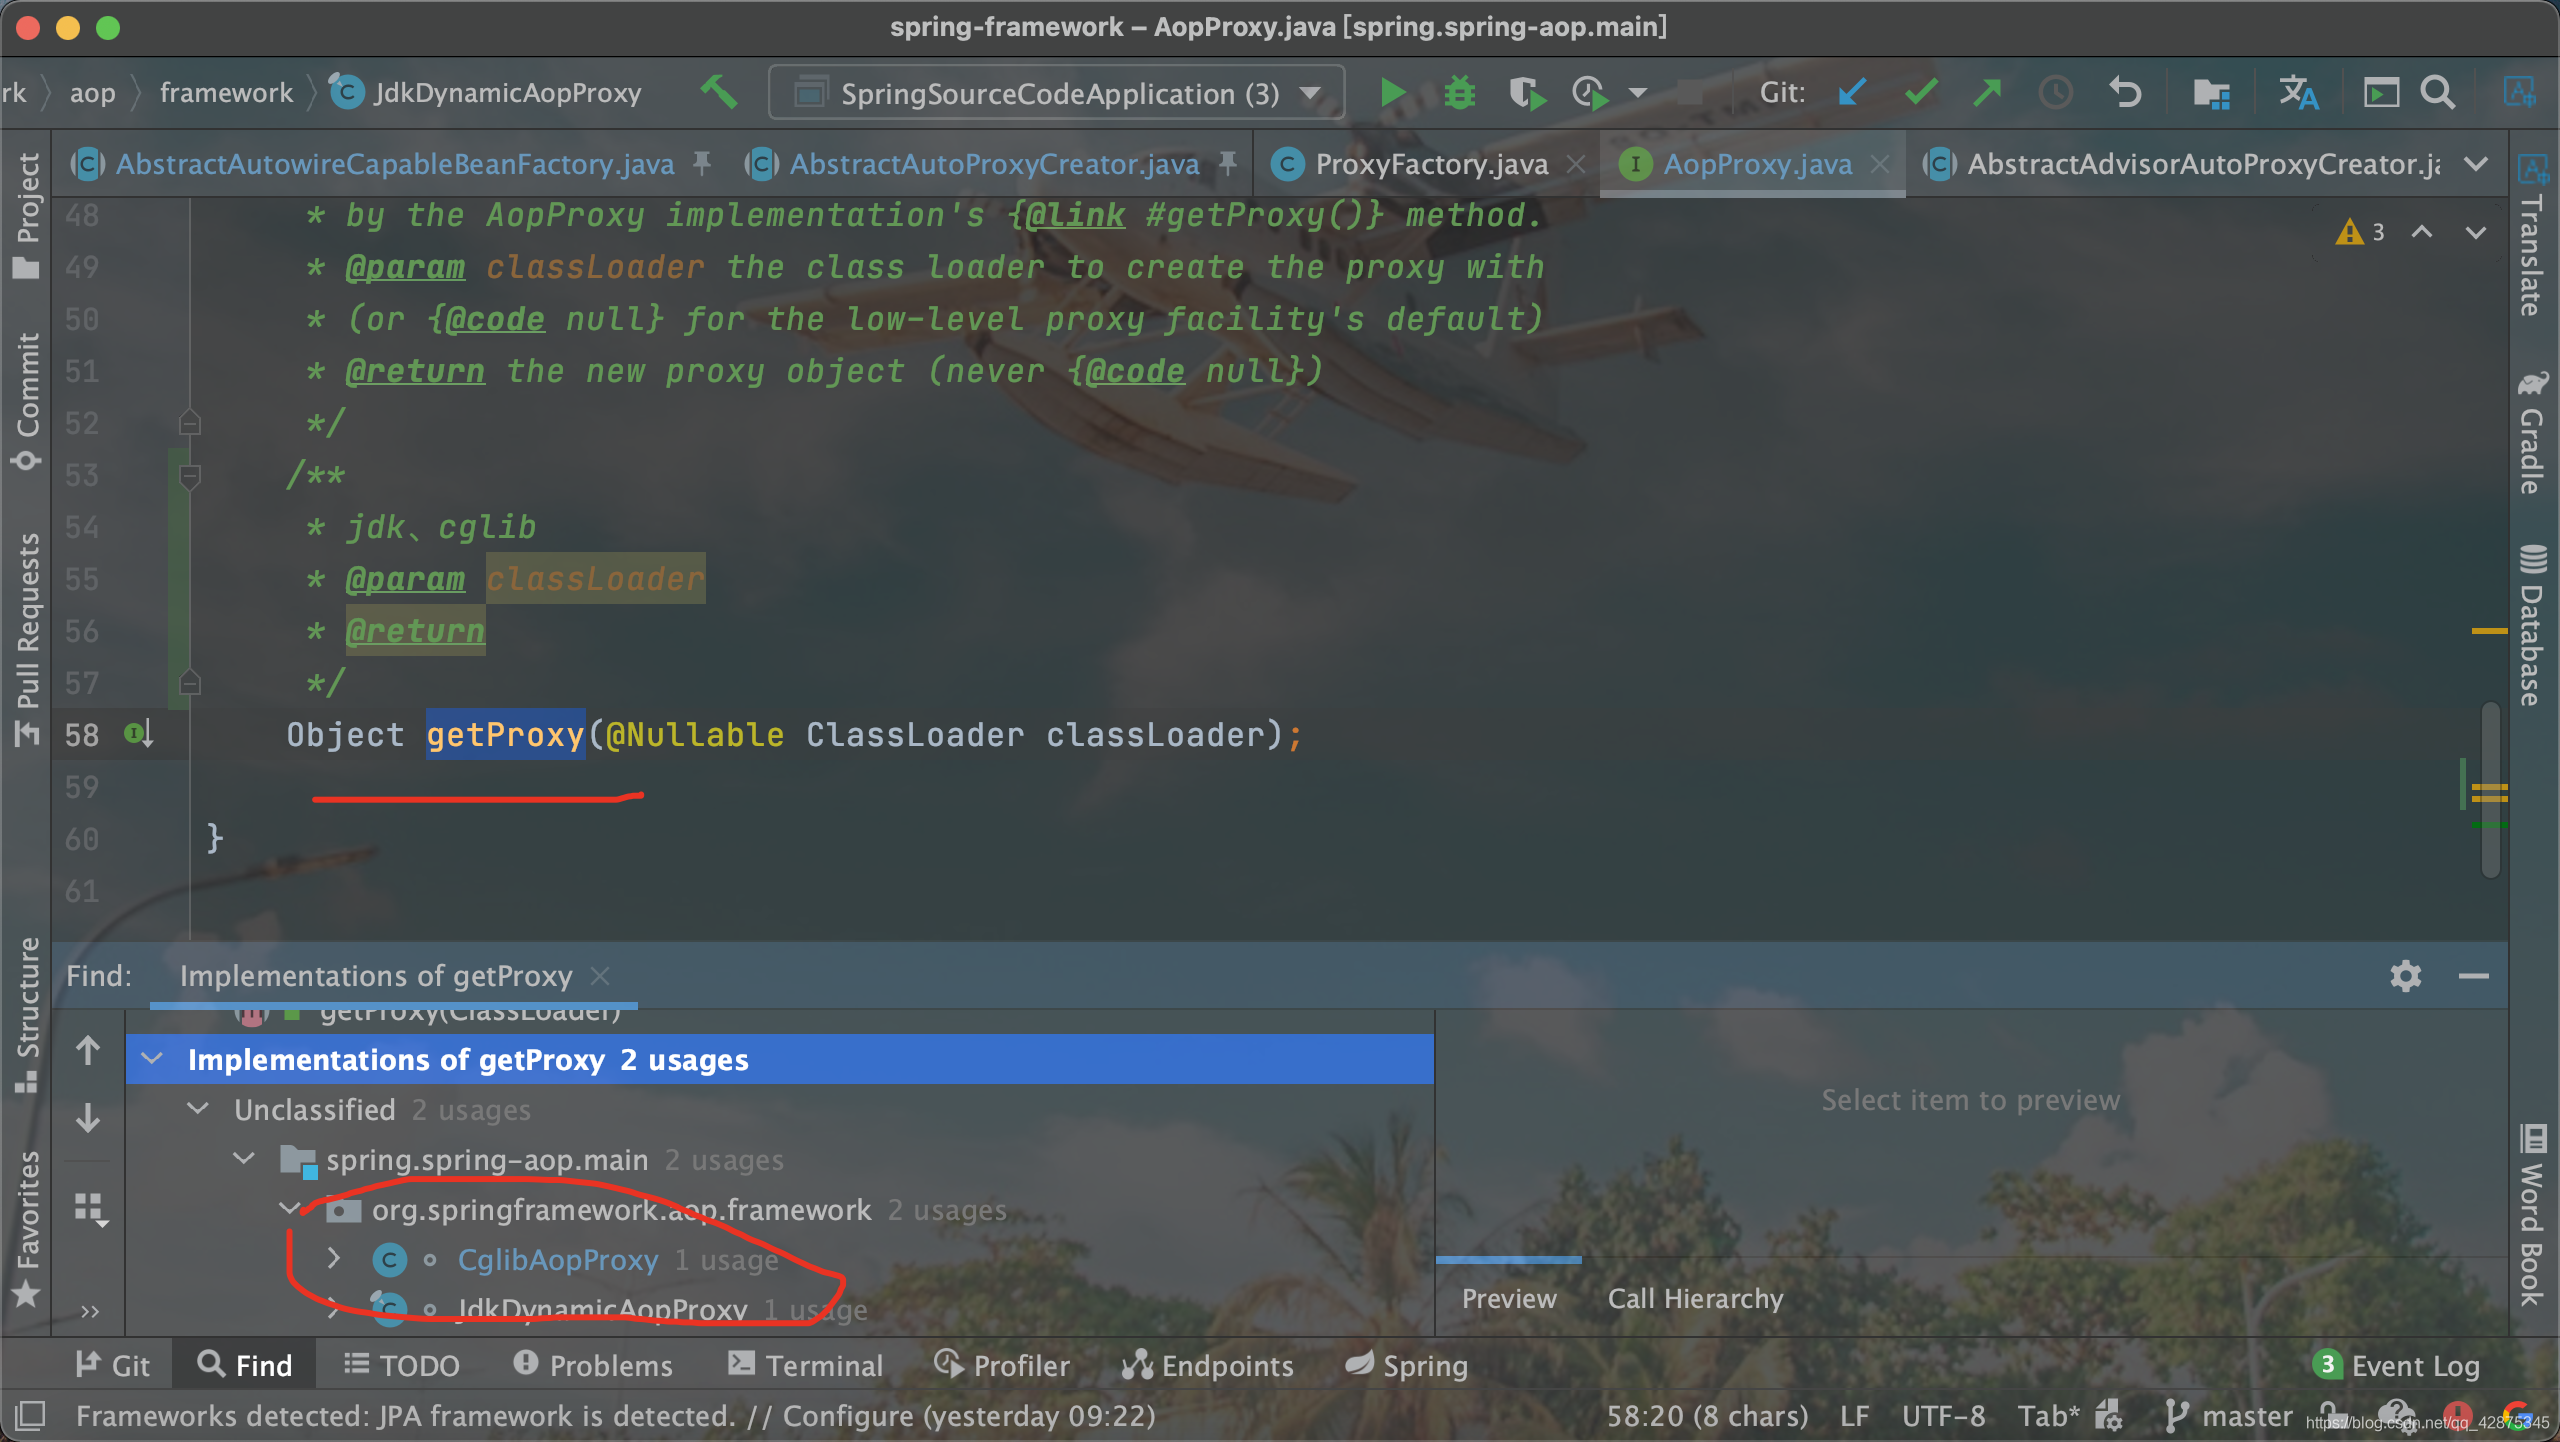Toggle pin on AbstractAutowireCapableBeanFactory.java tab
The width and height of the screenshot is (2560, 1442).
702,163
